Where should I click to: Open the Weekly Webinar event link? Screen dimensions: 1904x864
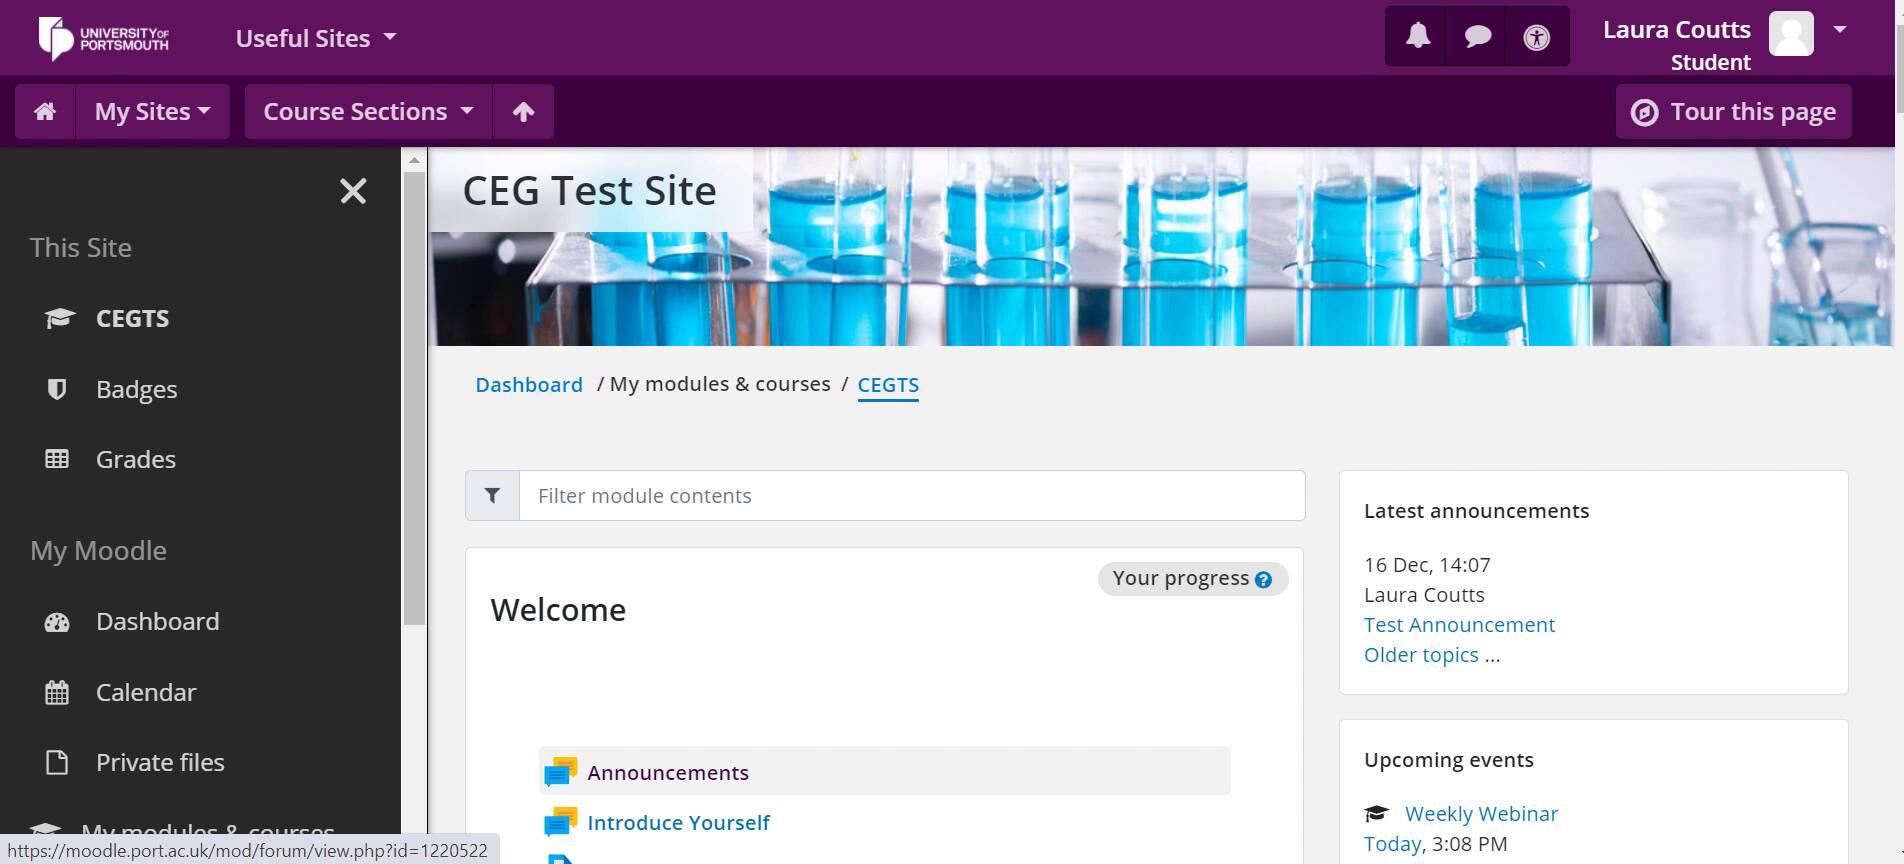(1481, 814)
